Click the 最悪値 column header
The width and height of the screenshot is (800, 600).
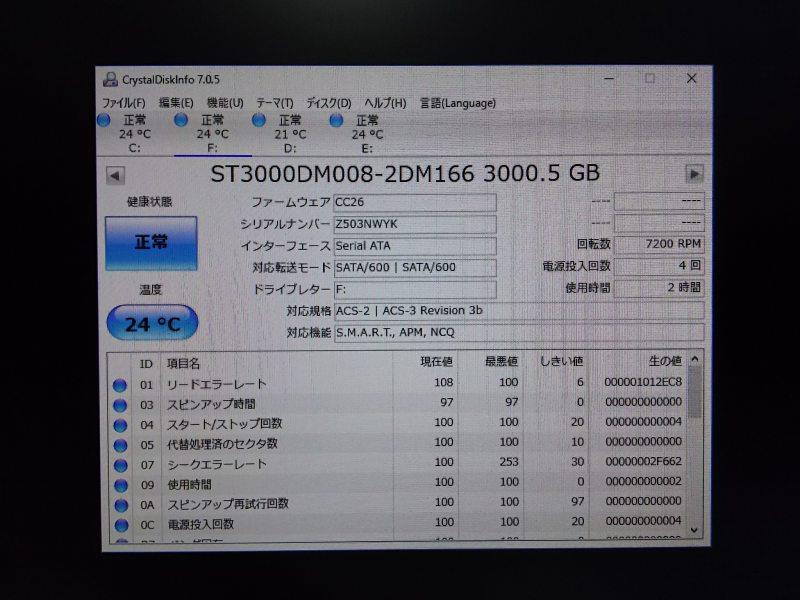point(491,362)
